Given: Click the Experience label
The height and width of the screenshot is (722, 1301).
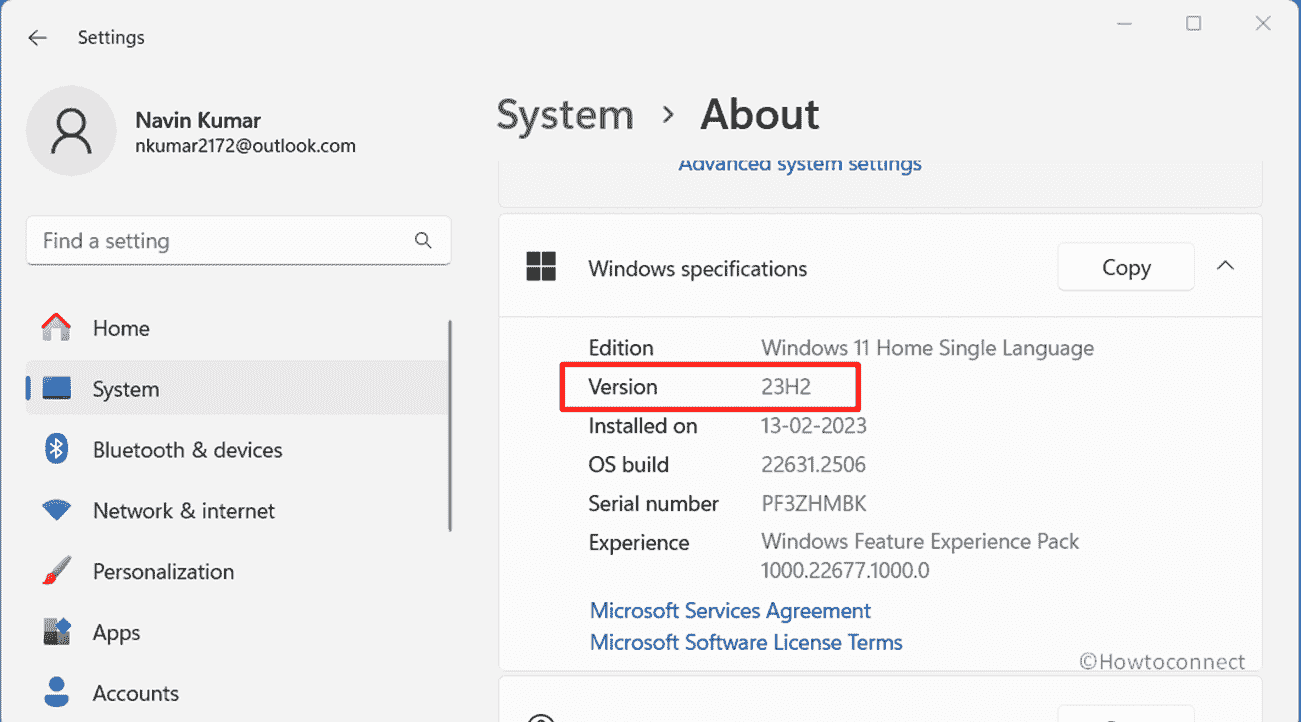Looking at the screenshot, I should (638, 543).
